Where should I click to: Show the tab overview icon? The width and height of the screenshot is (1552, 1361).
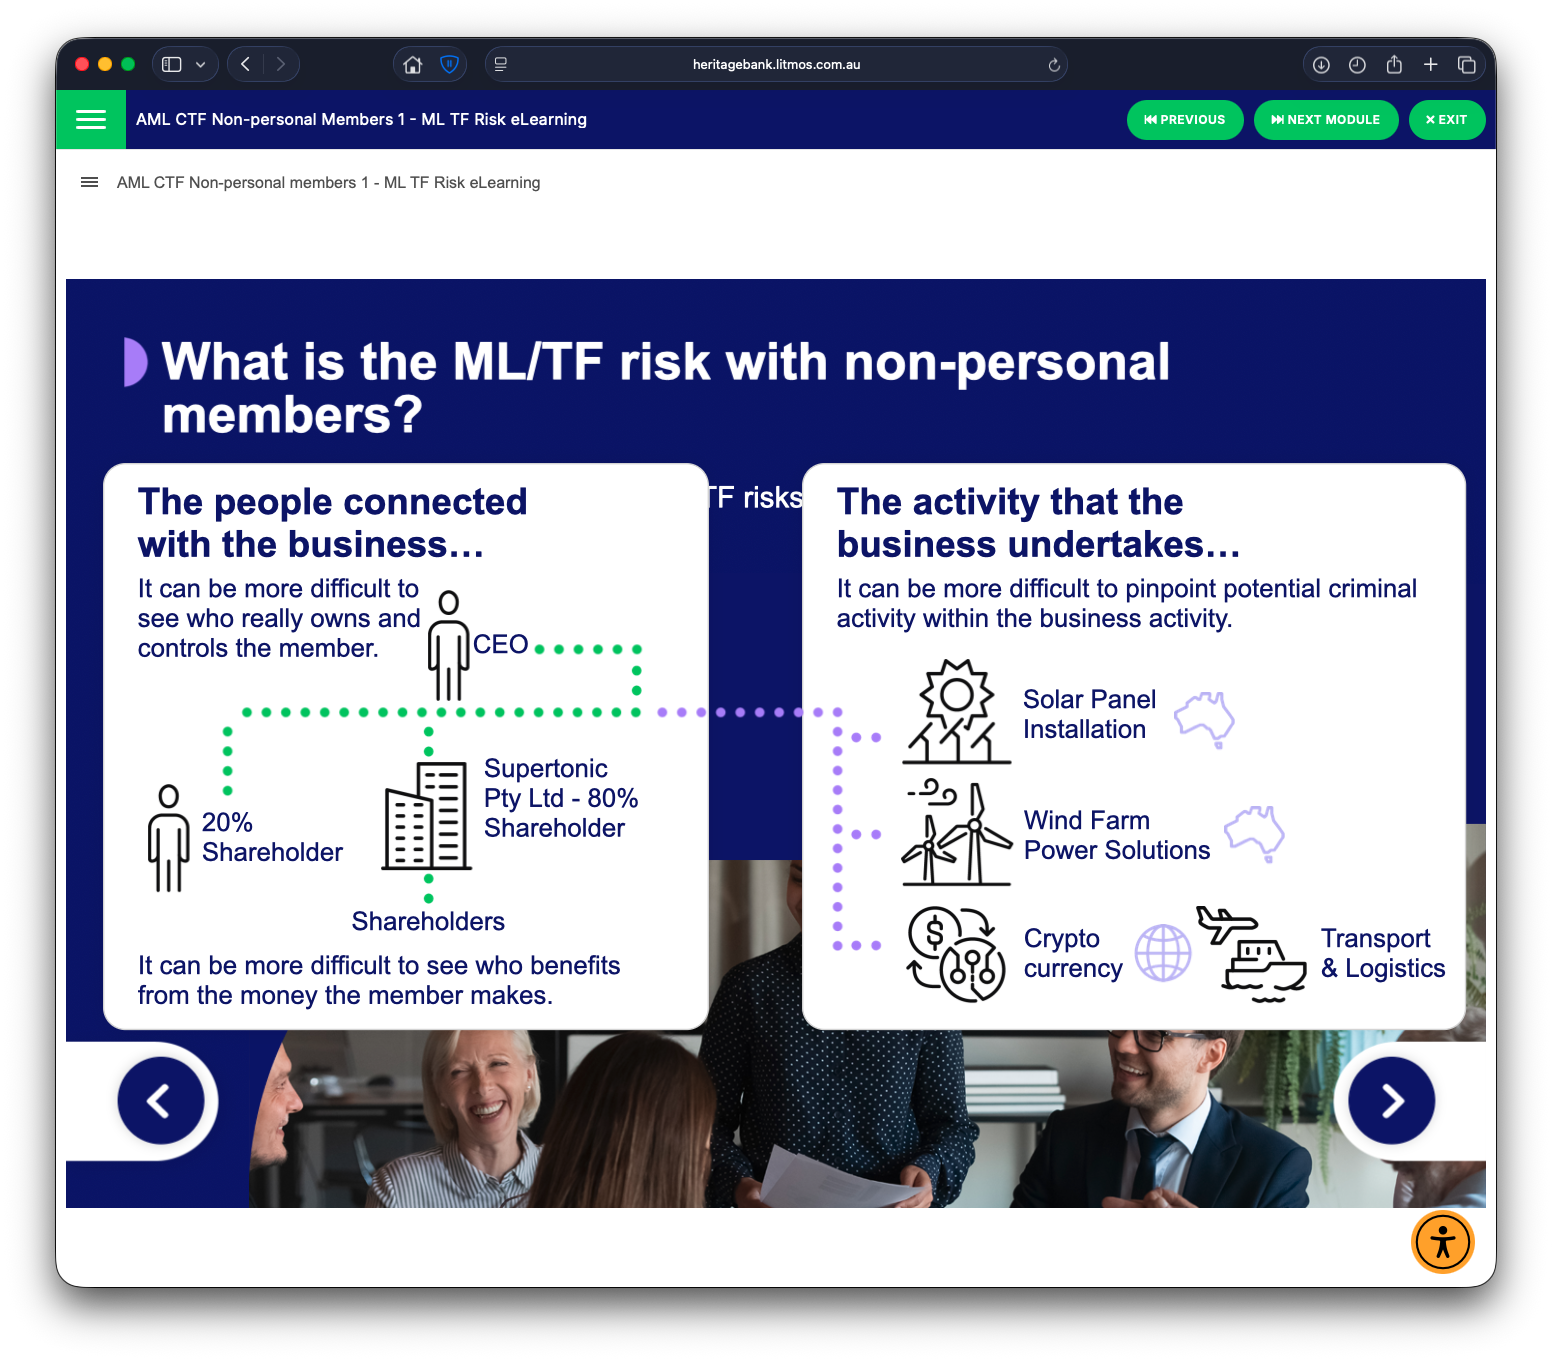point(1467,64)
